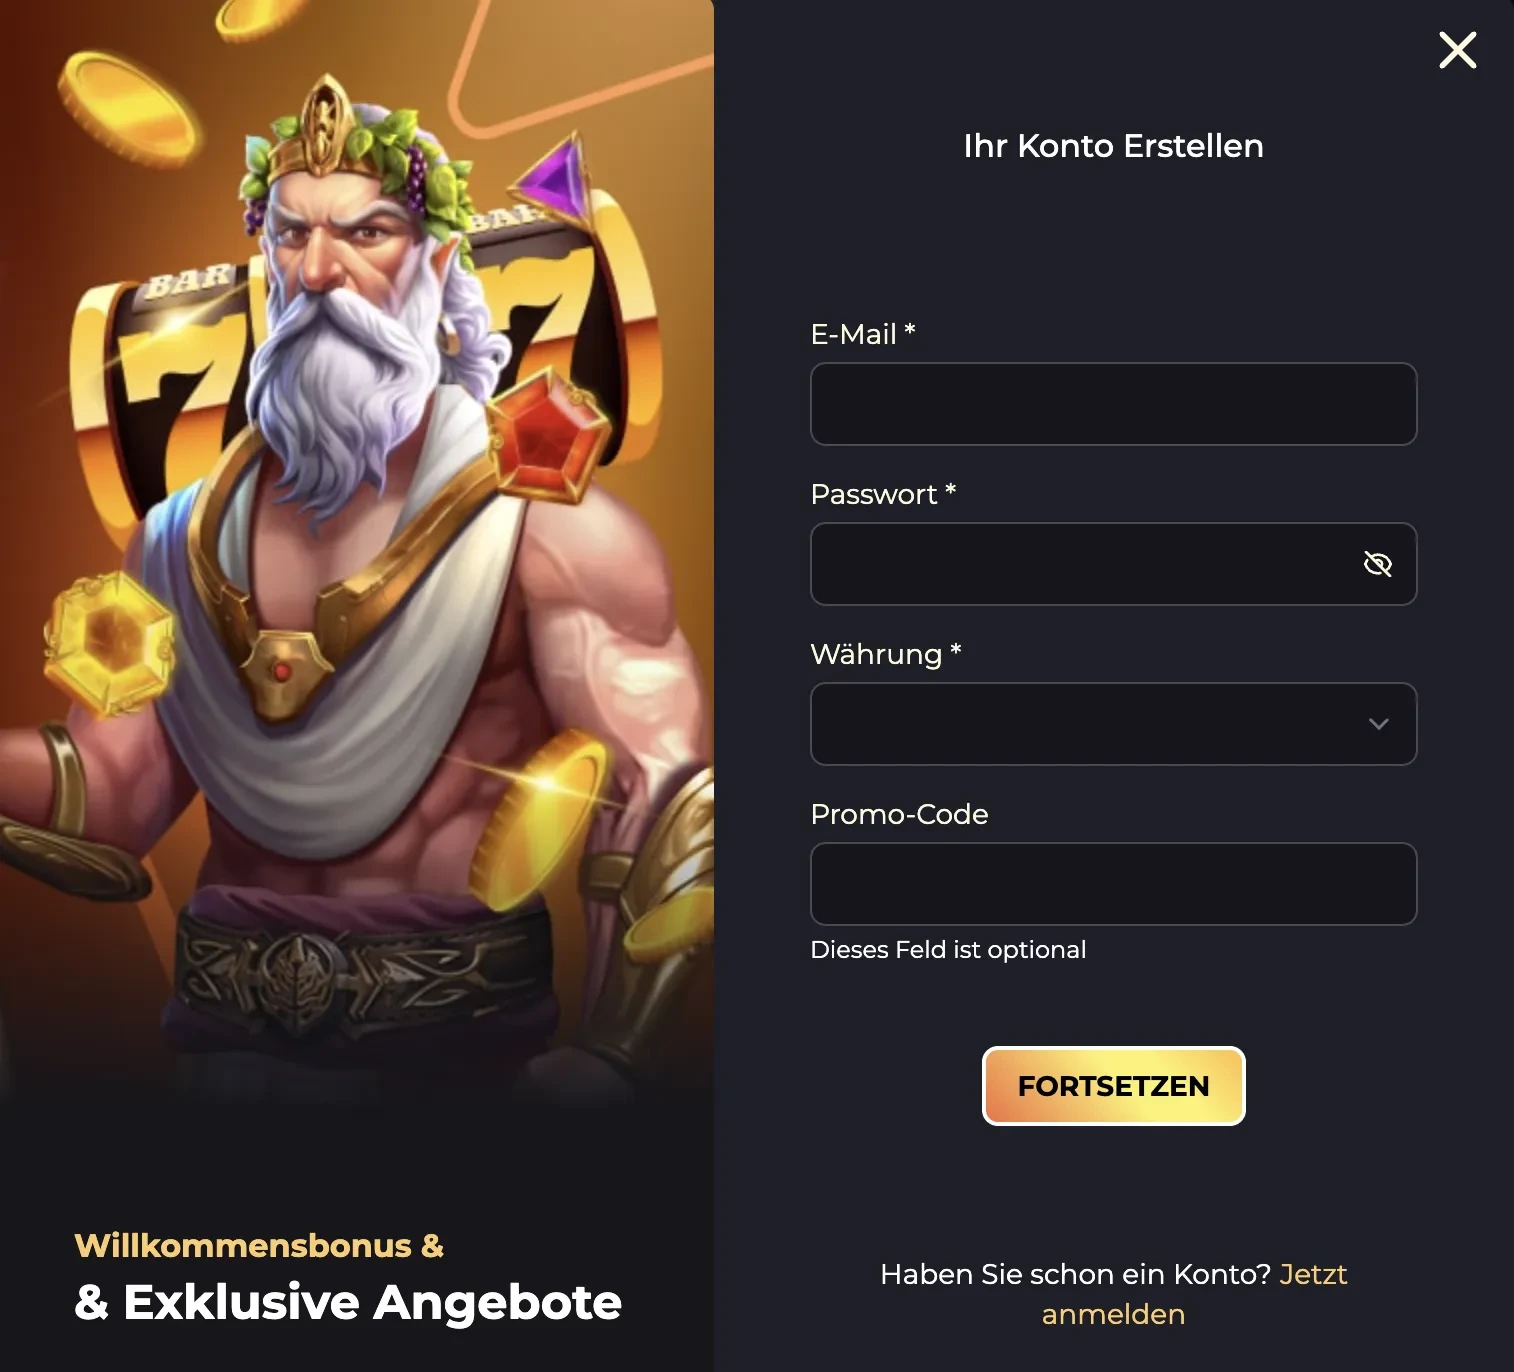The image size is (1514, 1372).
Task: Expand the Währung chevron arrow
Action: pos(1379,724)
